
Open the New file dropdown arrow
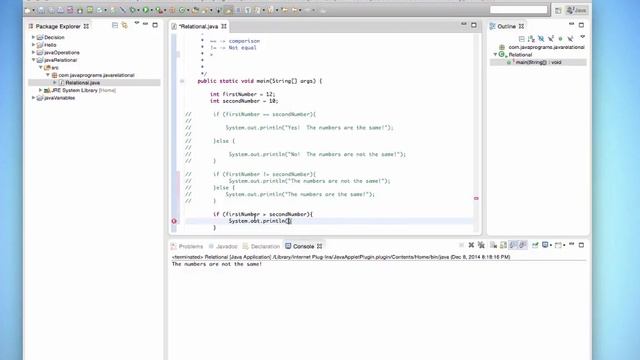[x=33, y=10]
